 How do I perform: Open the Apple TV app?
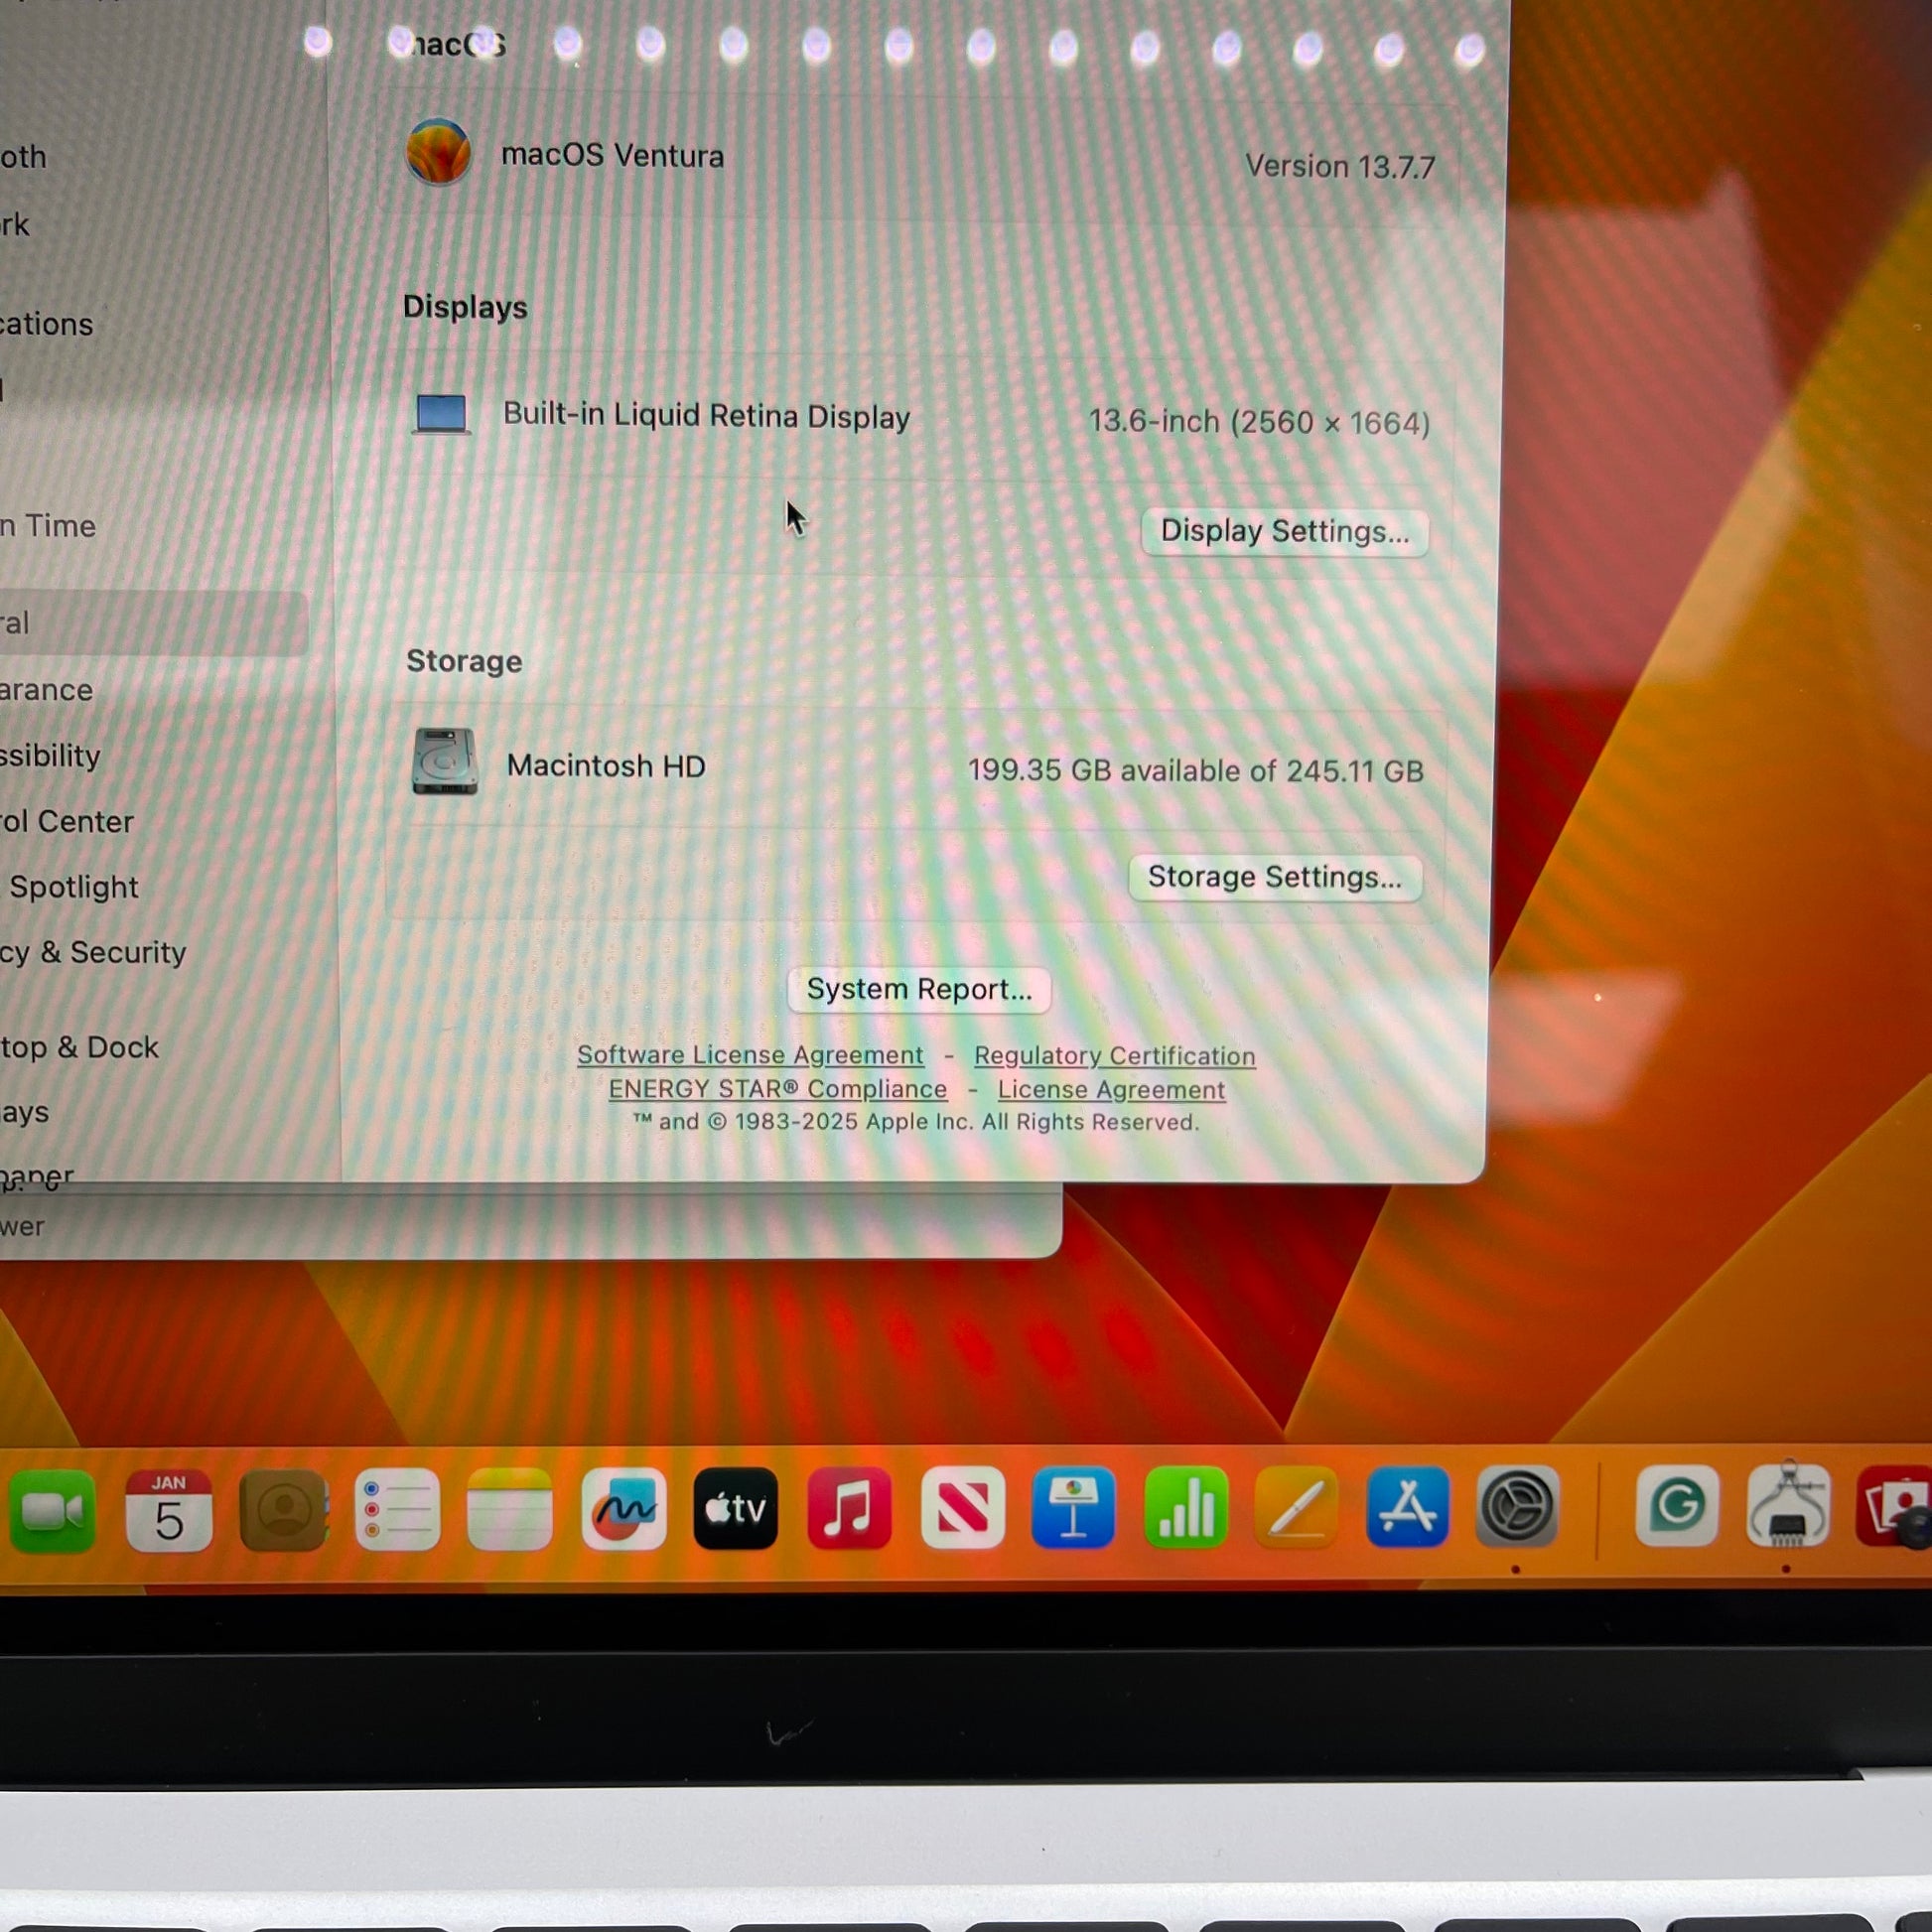(x=736, y=1509)
